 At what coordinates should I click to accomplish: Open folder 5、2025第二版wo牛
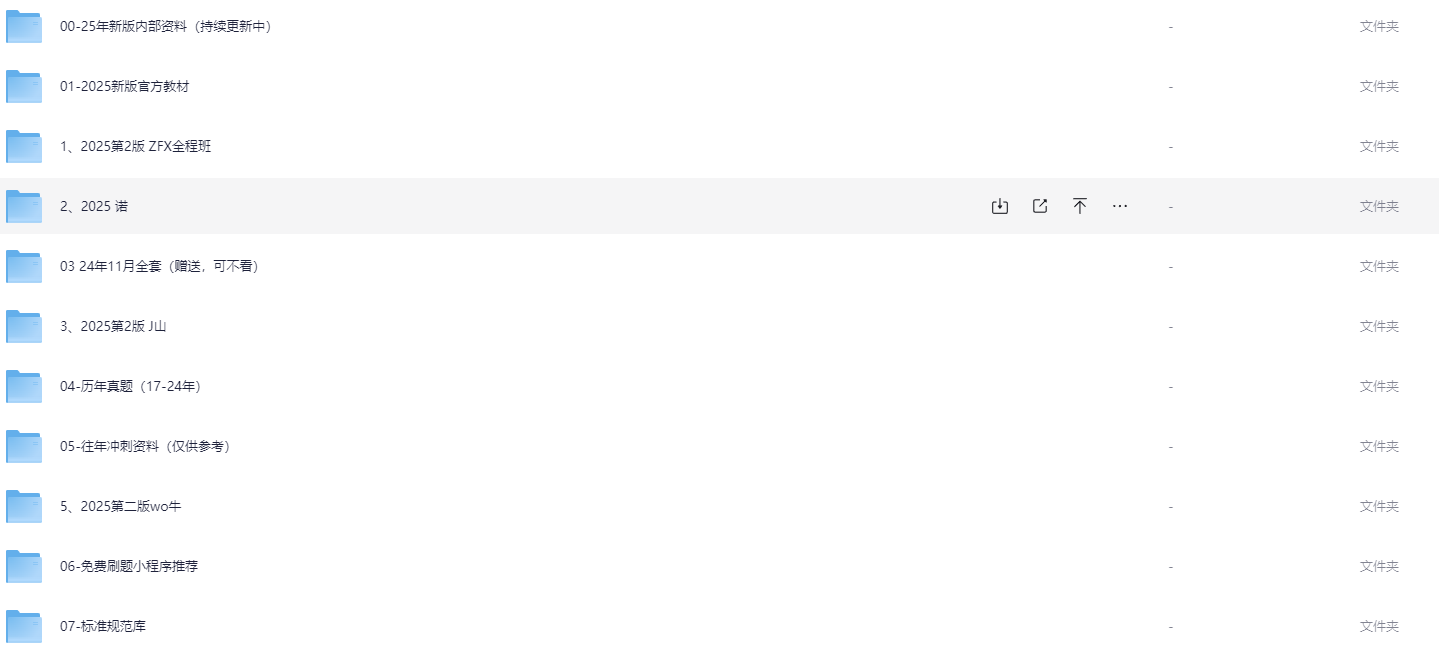pyautogui.click(x=121, y=506)
